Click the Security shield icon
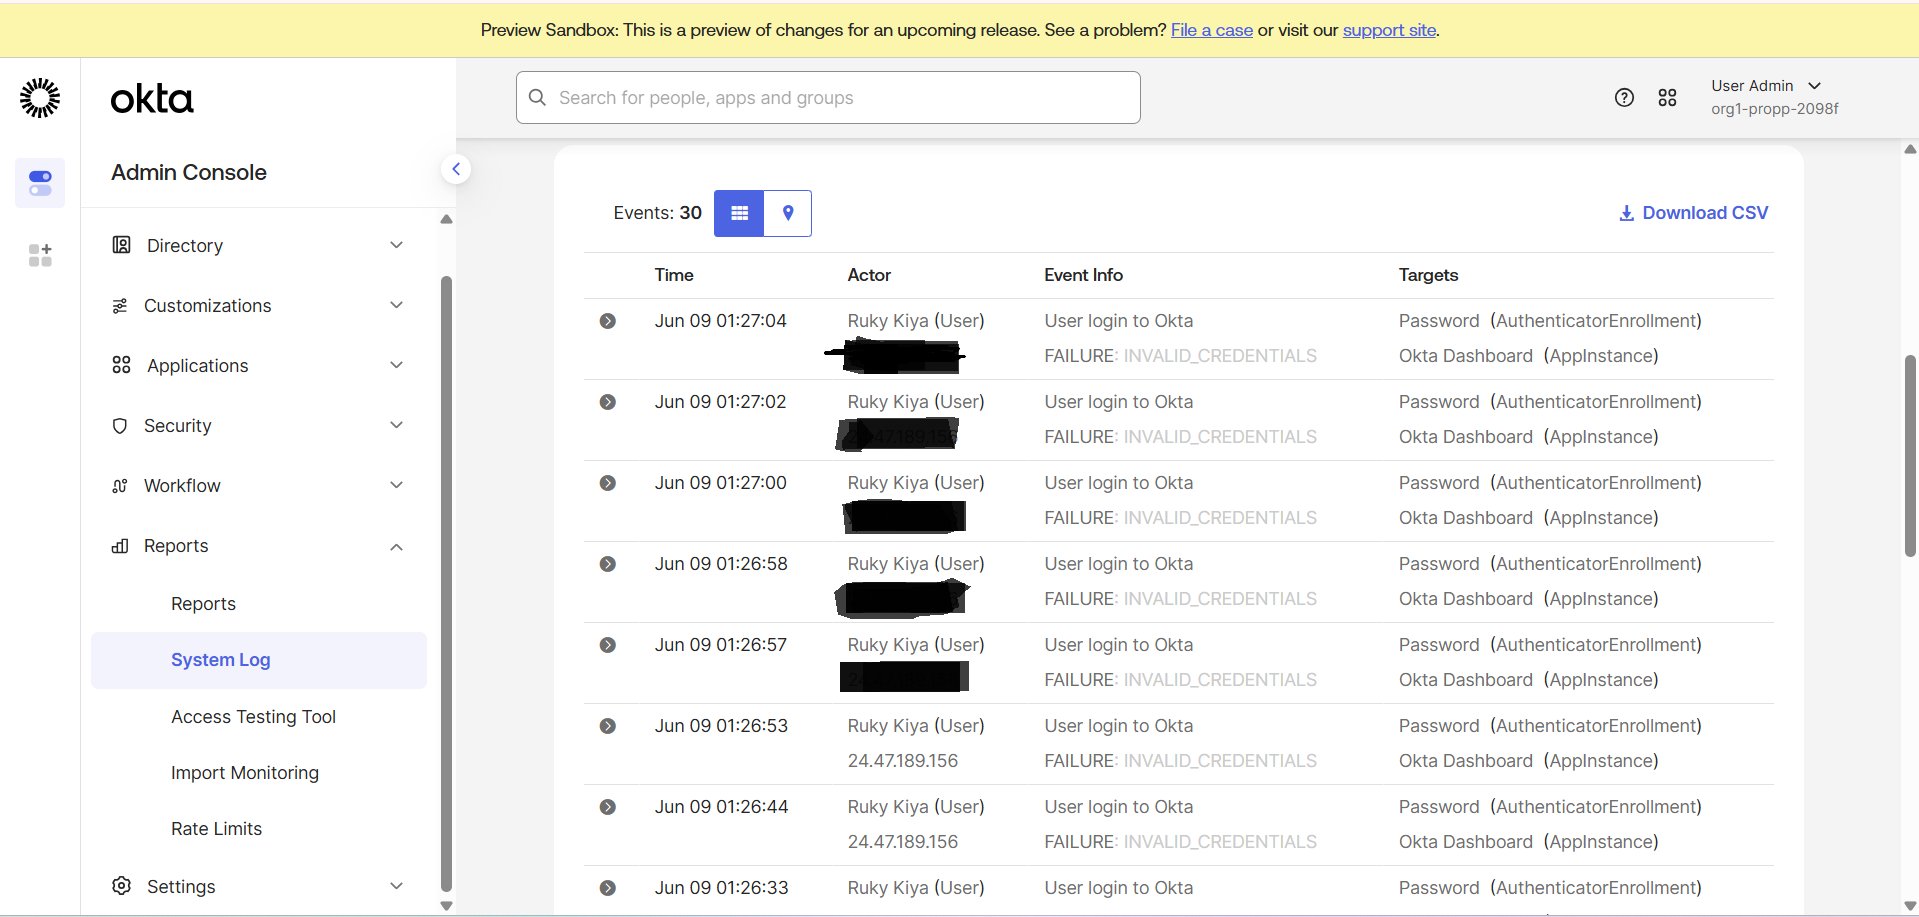The image size is (1919, 917). coord(120,426)
